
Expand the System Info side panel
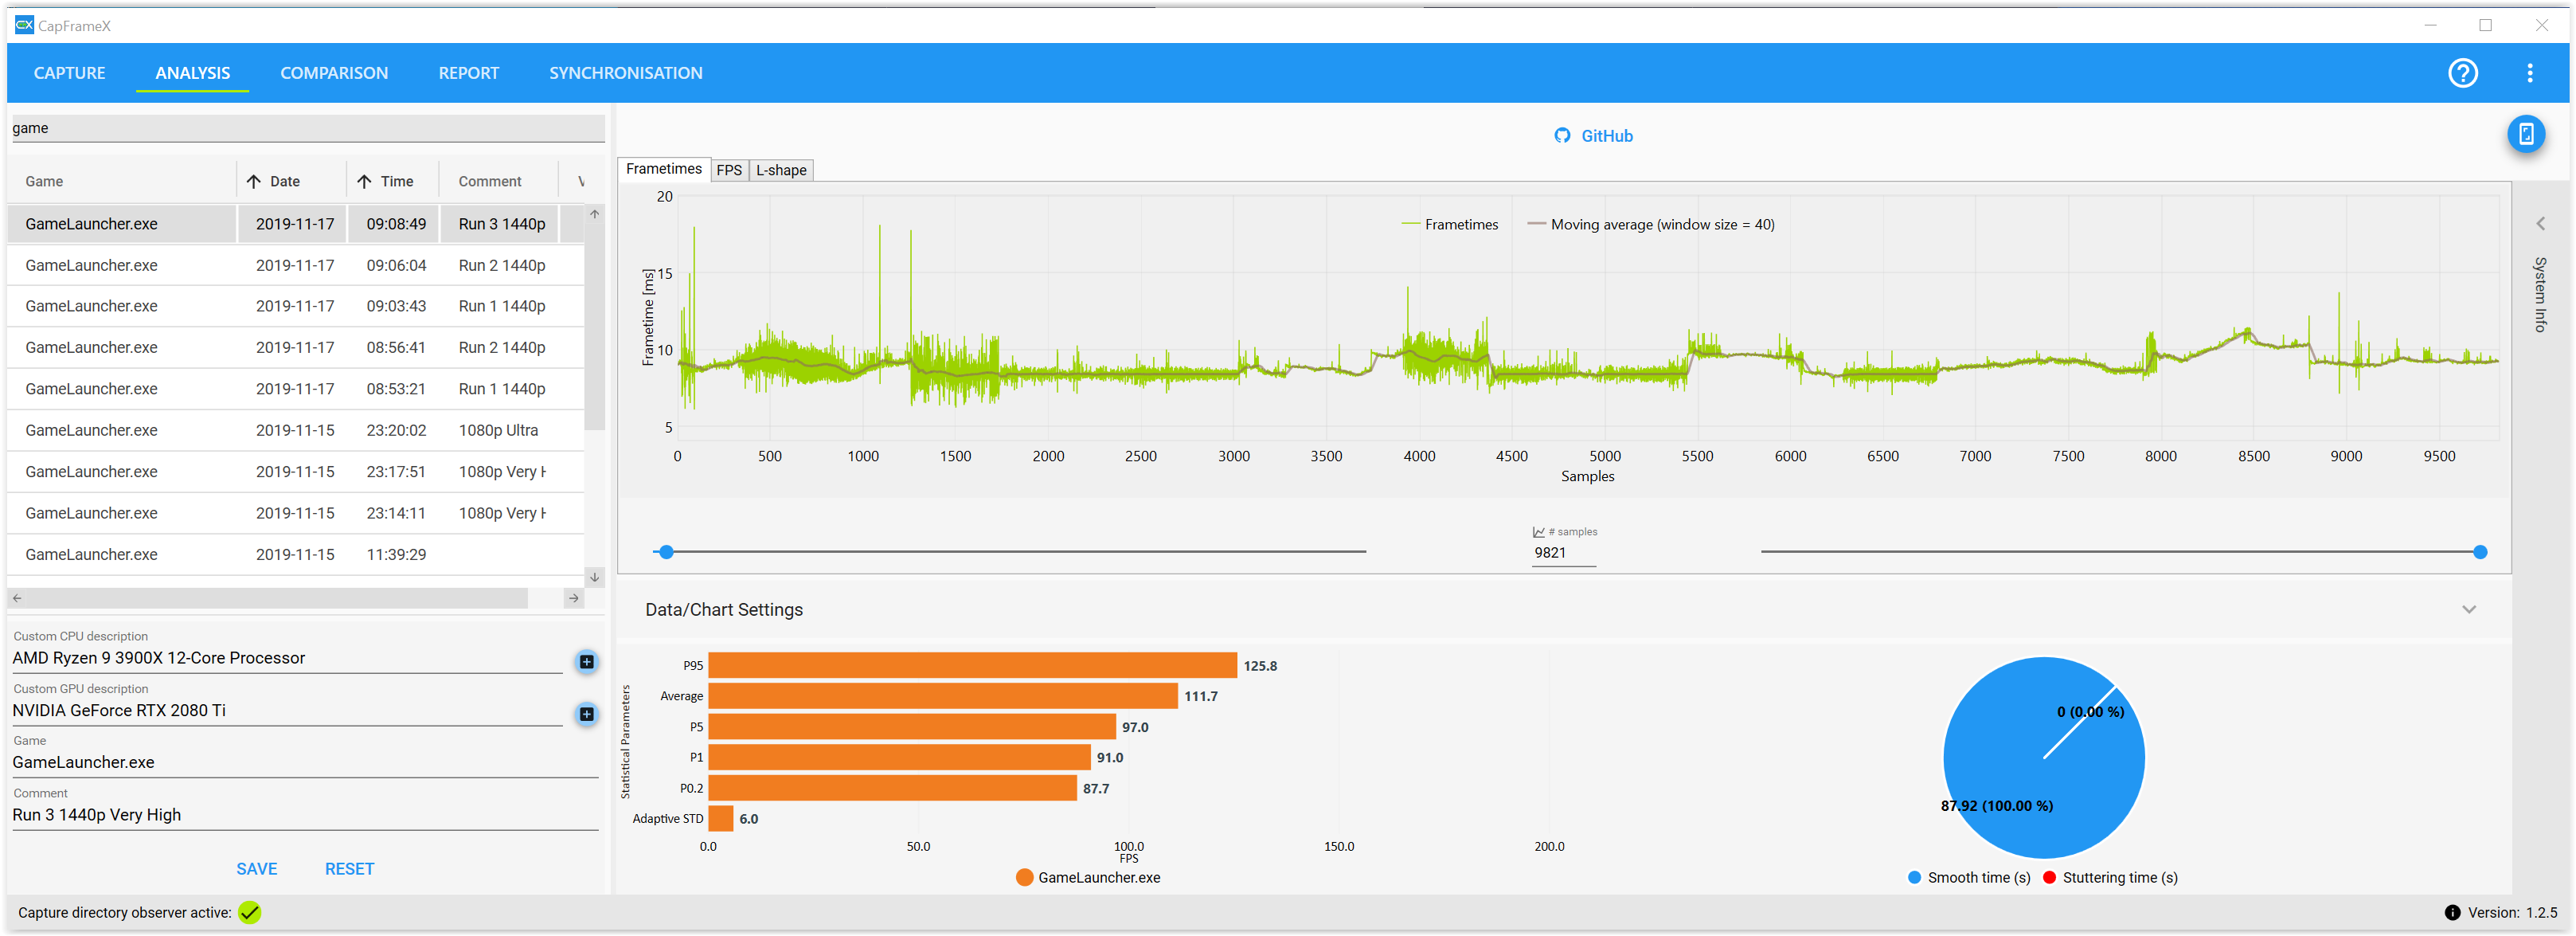coord(2540,224)
